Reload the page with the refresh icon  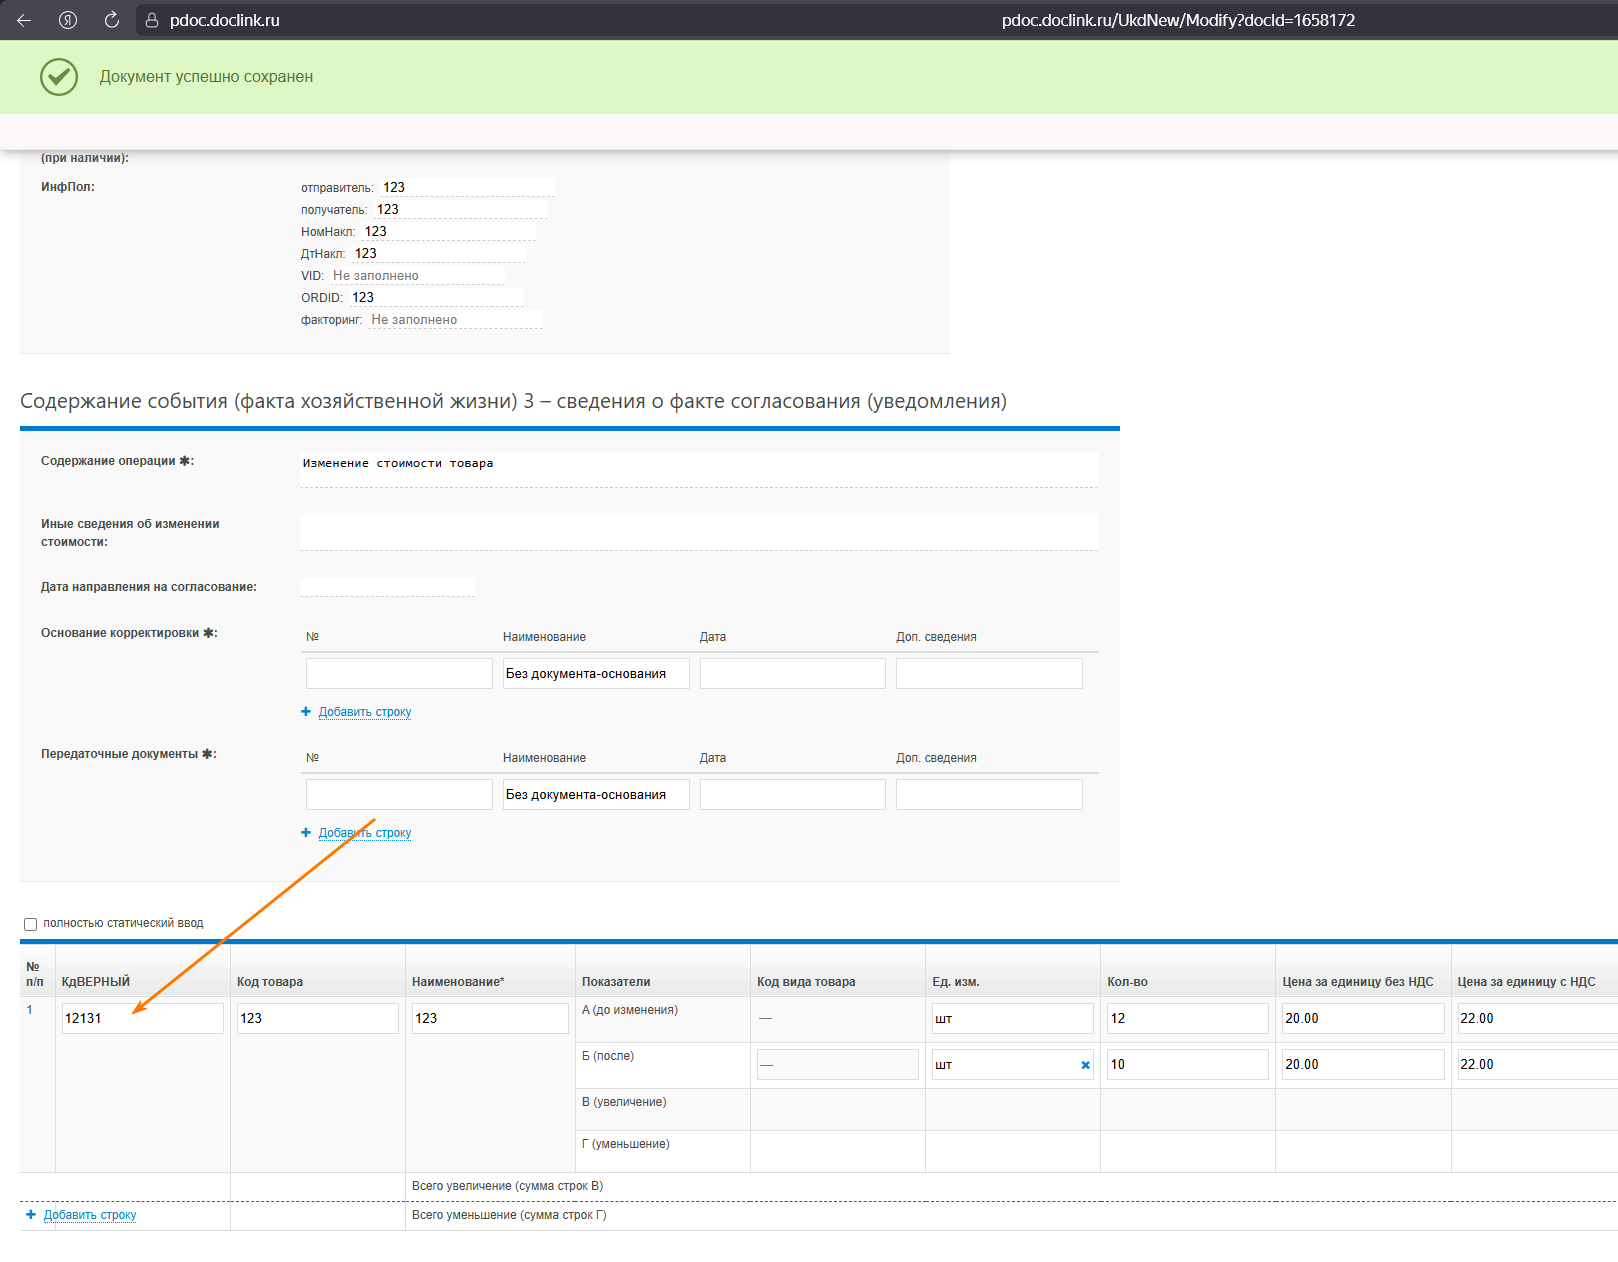[112, 20]
